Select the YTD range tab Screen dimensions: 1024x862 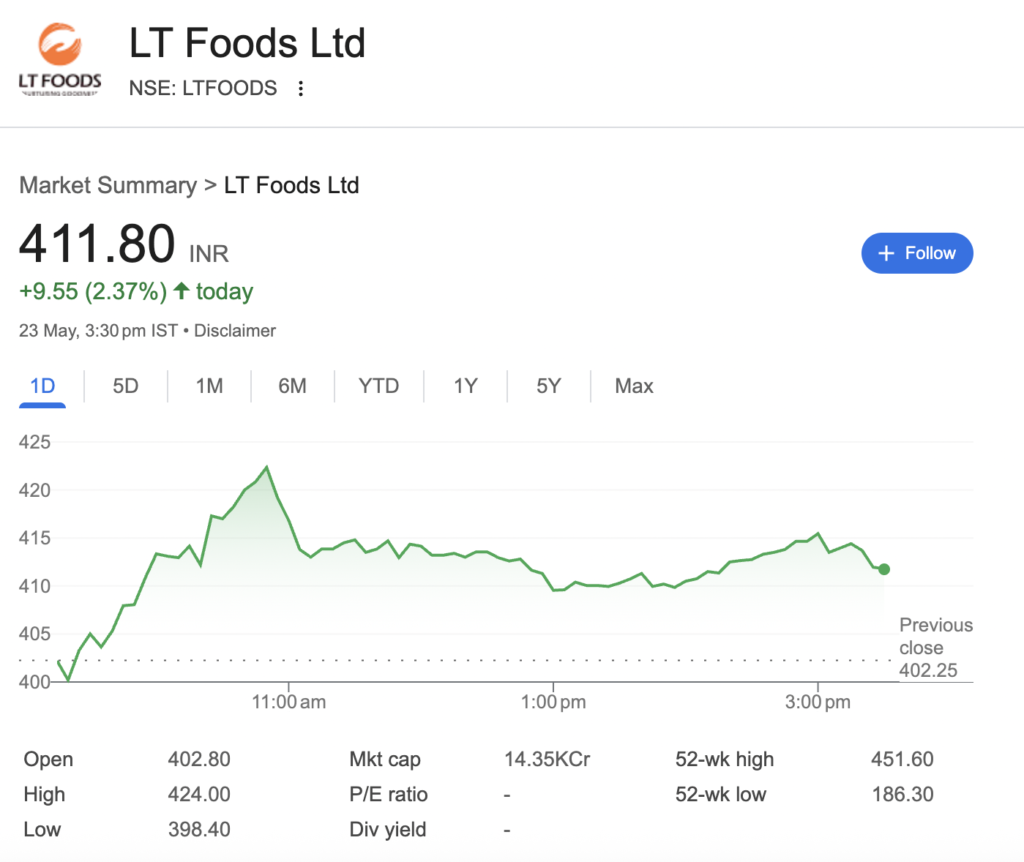tap(379, 386)
